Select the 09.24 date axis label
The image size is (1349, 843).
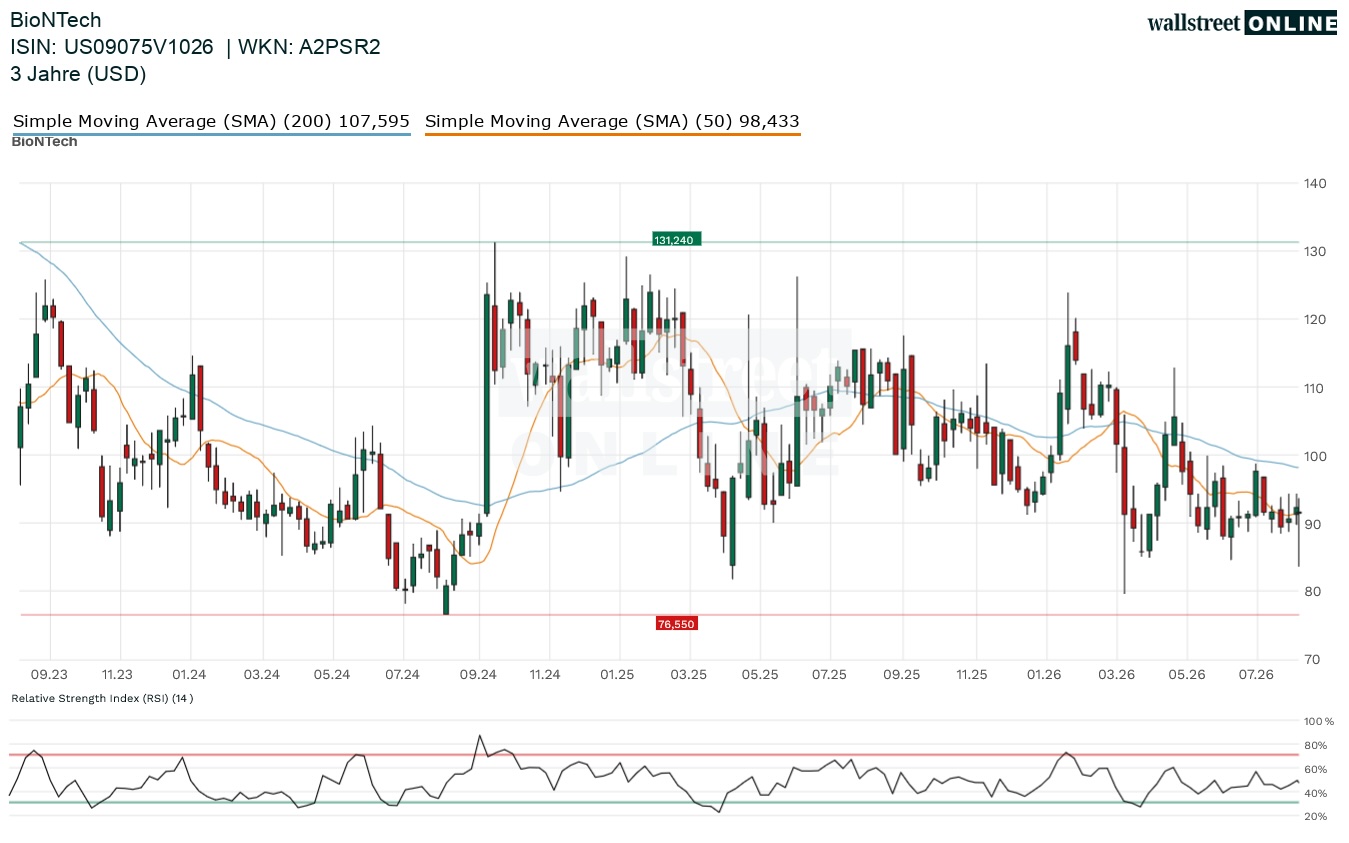pyautogui.click(x=479, y=675)
